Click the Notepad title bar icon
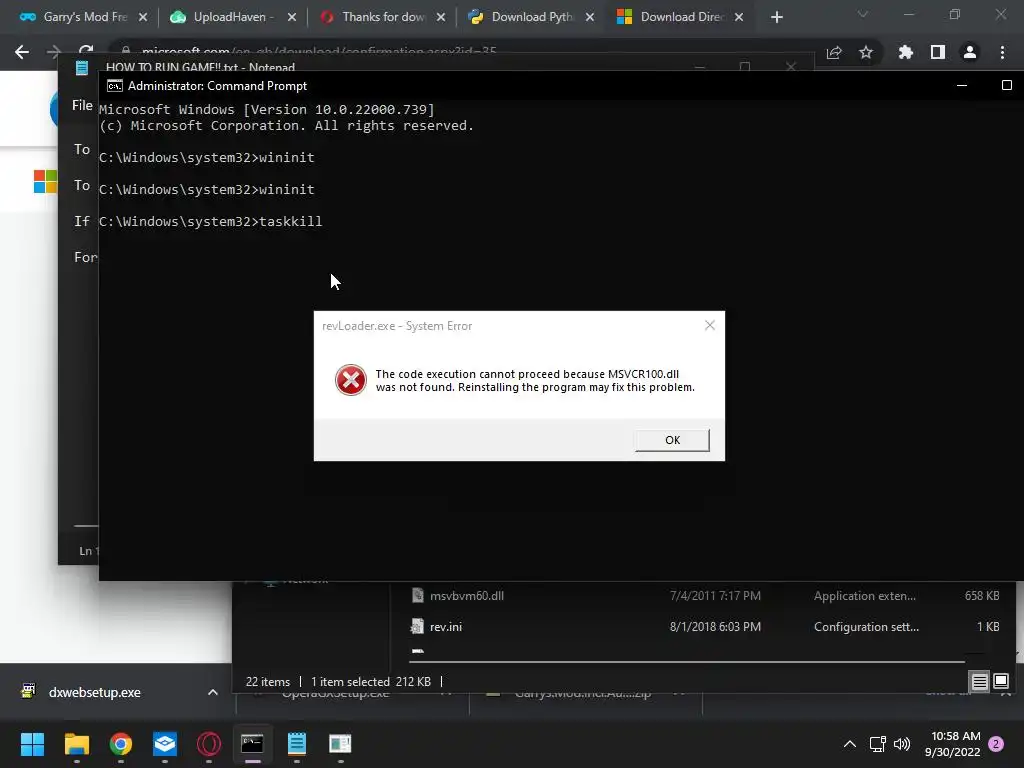Screen dimensions: 1024x768 pyautogui.click(x=82, y=67)
